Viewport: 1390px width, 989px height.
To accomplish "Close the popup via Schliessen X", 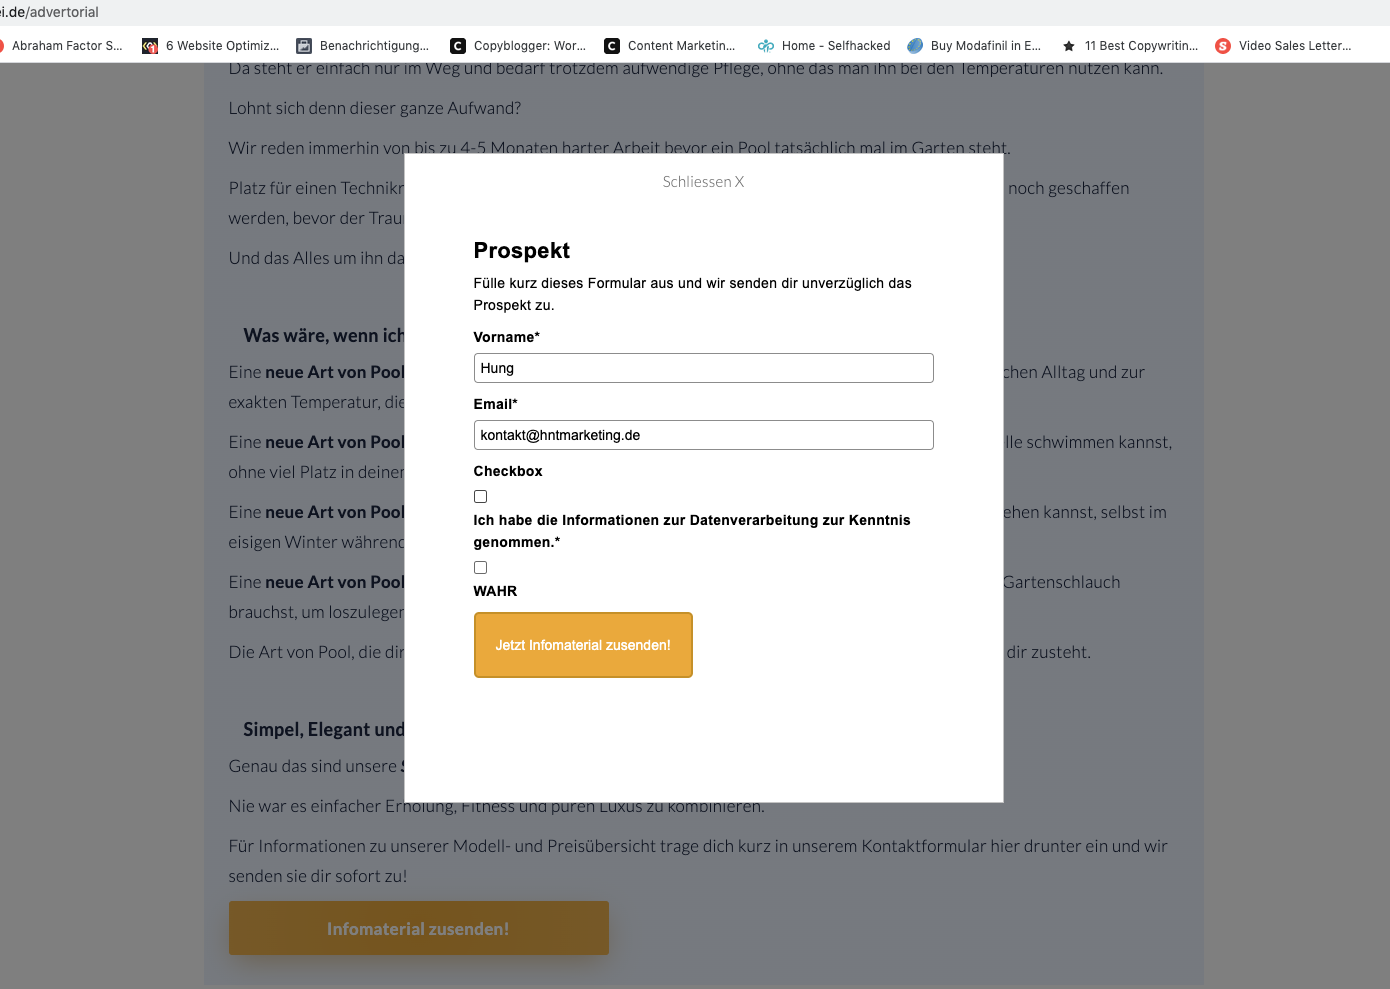I will click(703, 182).
